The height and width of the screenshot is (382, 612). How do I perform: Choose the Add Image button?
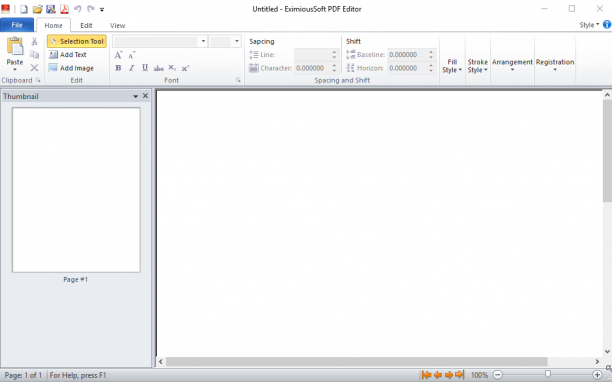[71, 68]
